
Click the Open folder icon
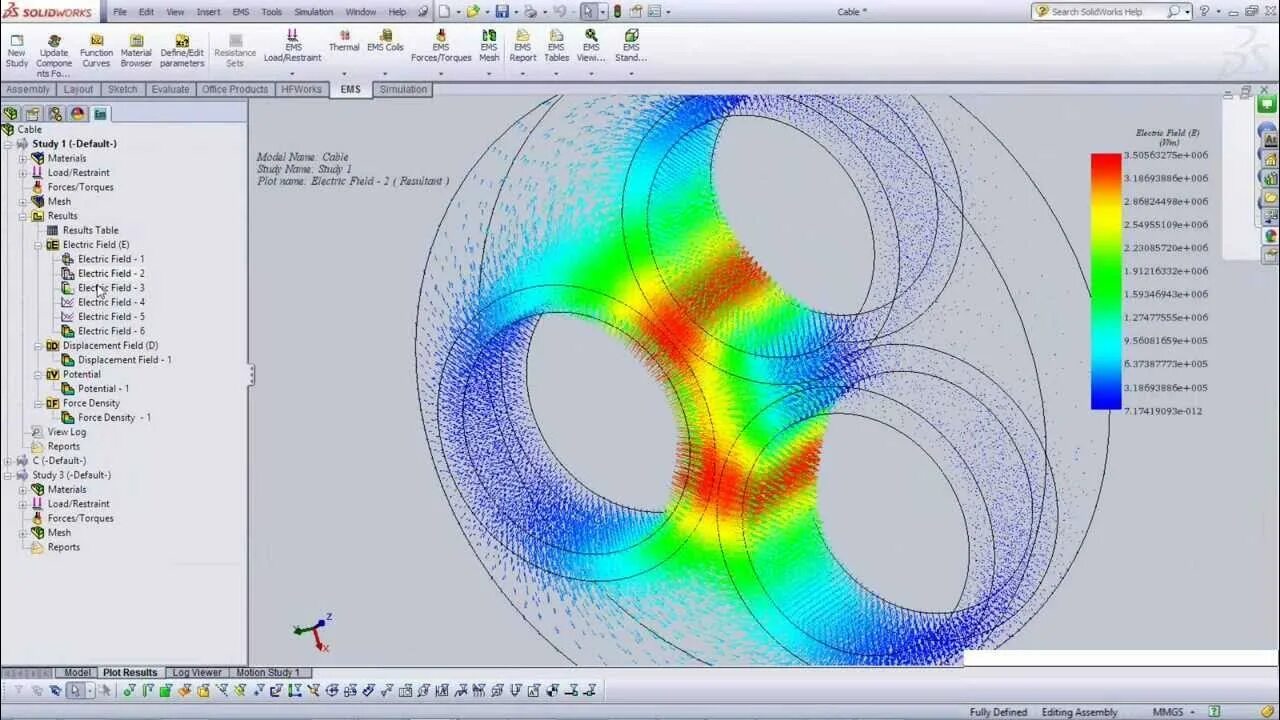click(x=473, y=12)
